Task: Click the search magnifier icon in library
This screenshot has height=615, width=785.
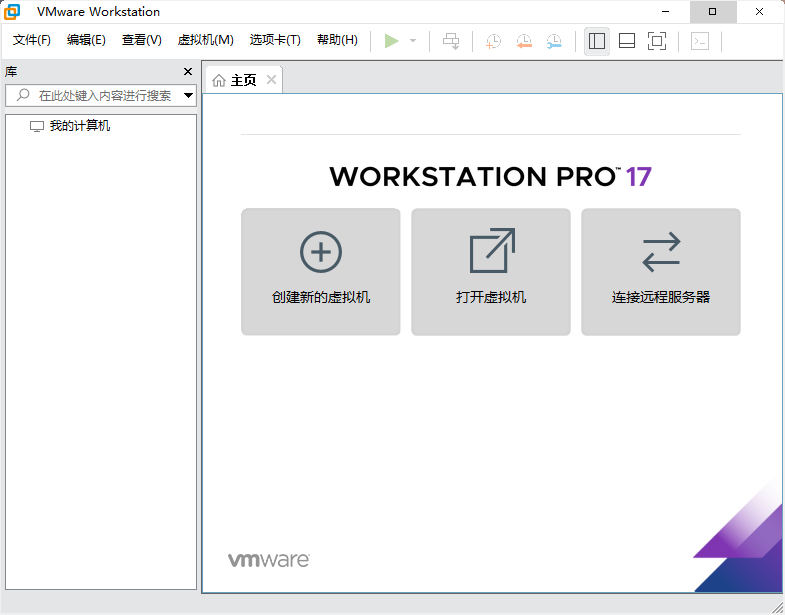Action: pos(23,95)
